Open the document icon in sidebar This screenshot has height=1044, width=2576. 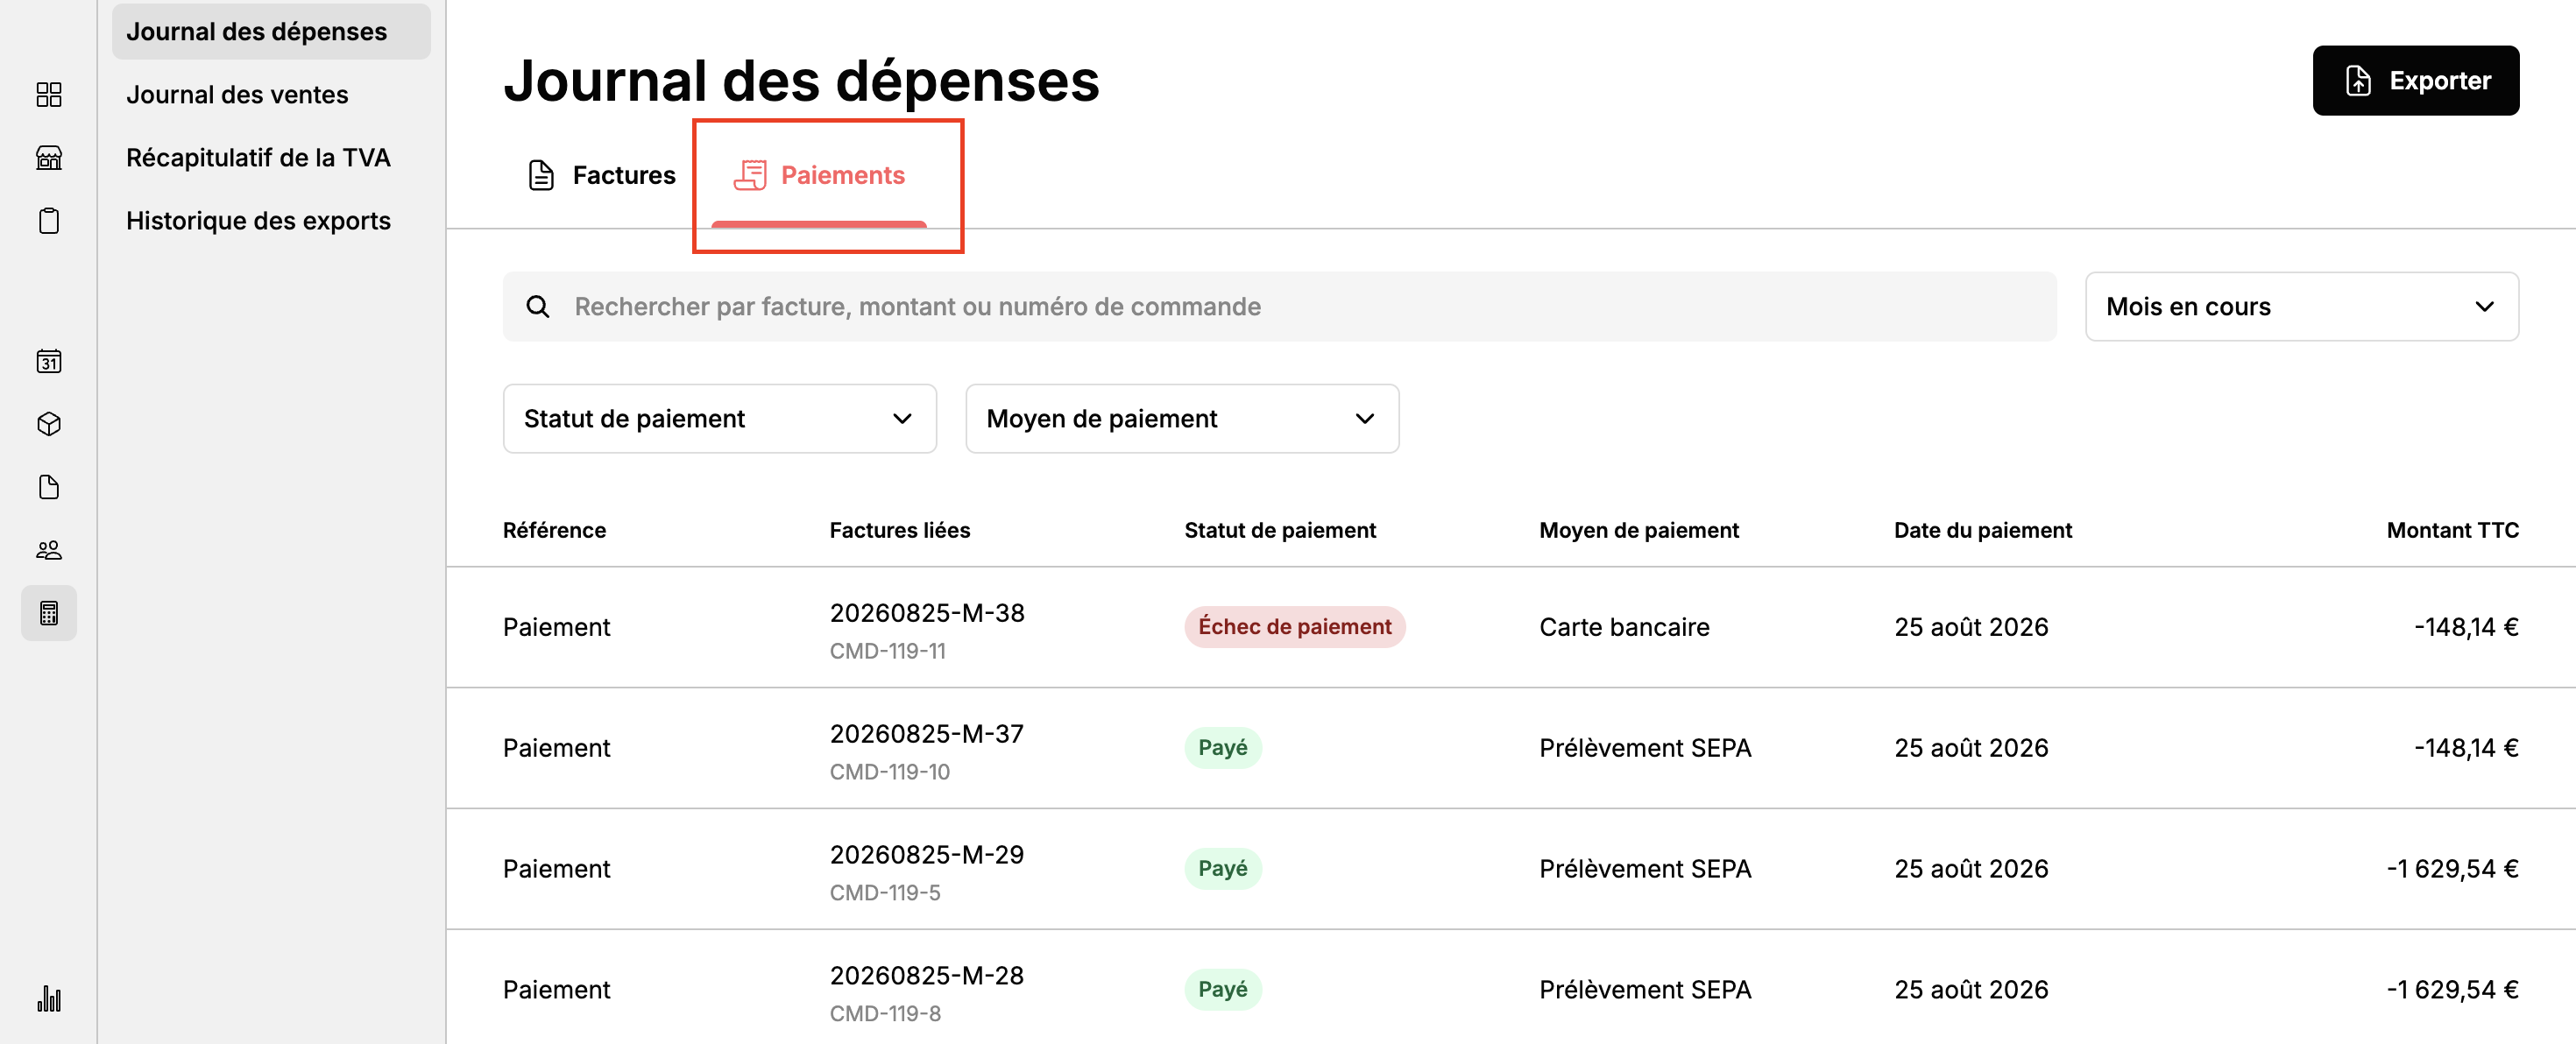tap(48, 486)
